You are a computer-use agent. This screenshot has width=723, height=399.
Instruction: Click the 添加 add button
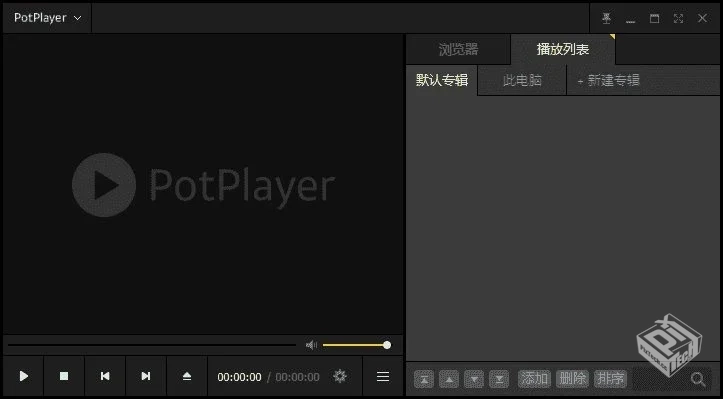(x=534, y=379)
